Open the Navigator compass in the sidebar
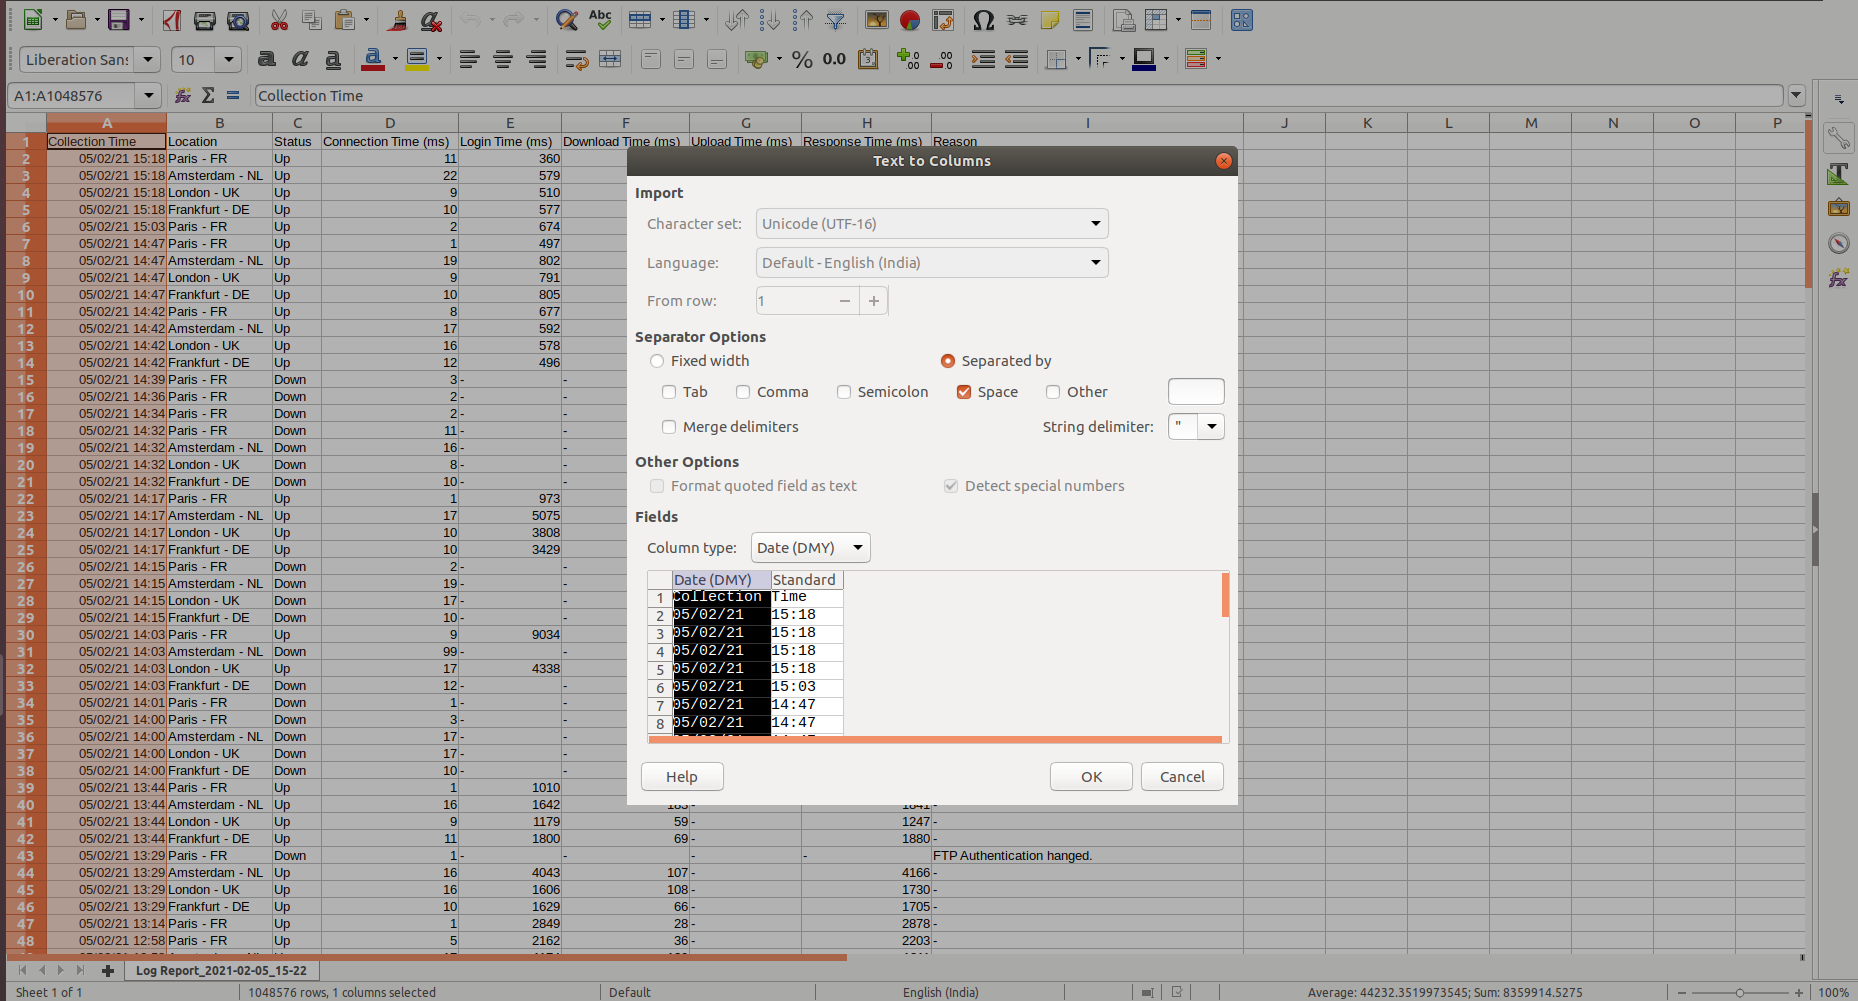This screenshot has height=1001, width=1858. click(1838, 244)
